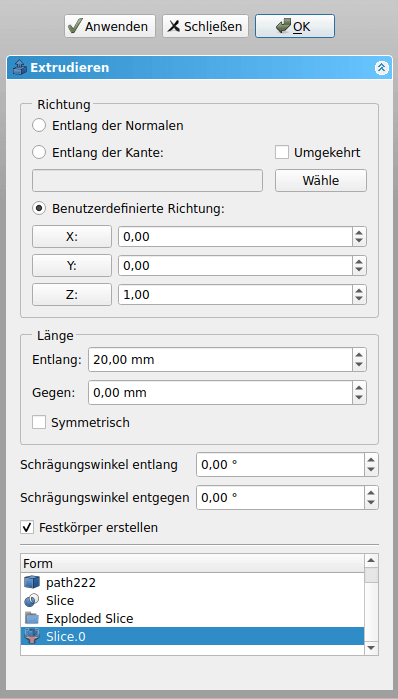
Task: Select Entlang der Normalen radio option
Action: tap(39, 126)
